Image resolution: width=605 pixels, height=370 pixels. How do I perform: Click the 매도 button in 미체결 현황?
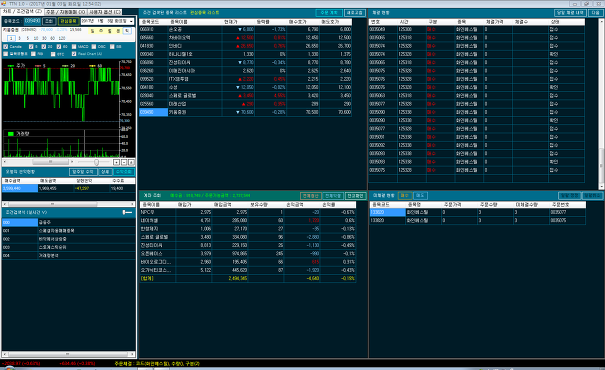tap(420, 196)
